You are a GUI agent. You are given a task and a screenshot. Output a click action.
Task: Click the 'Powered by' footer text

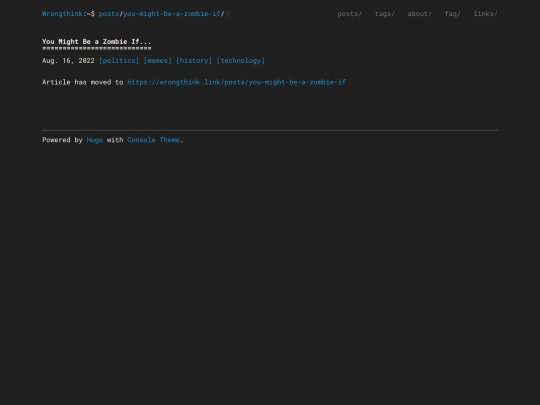[62, 140]
